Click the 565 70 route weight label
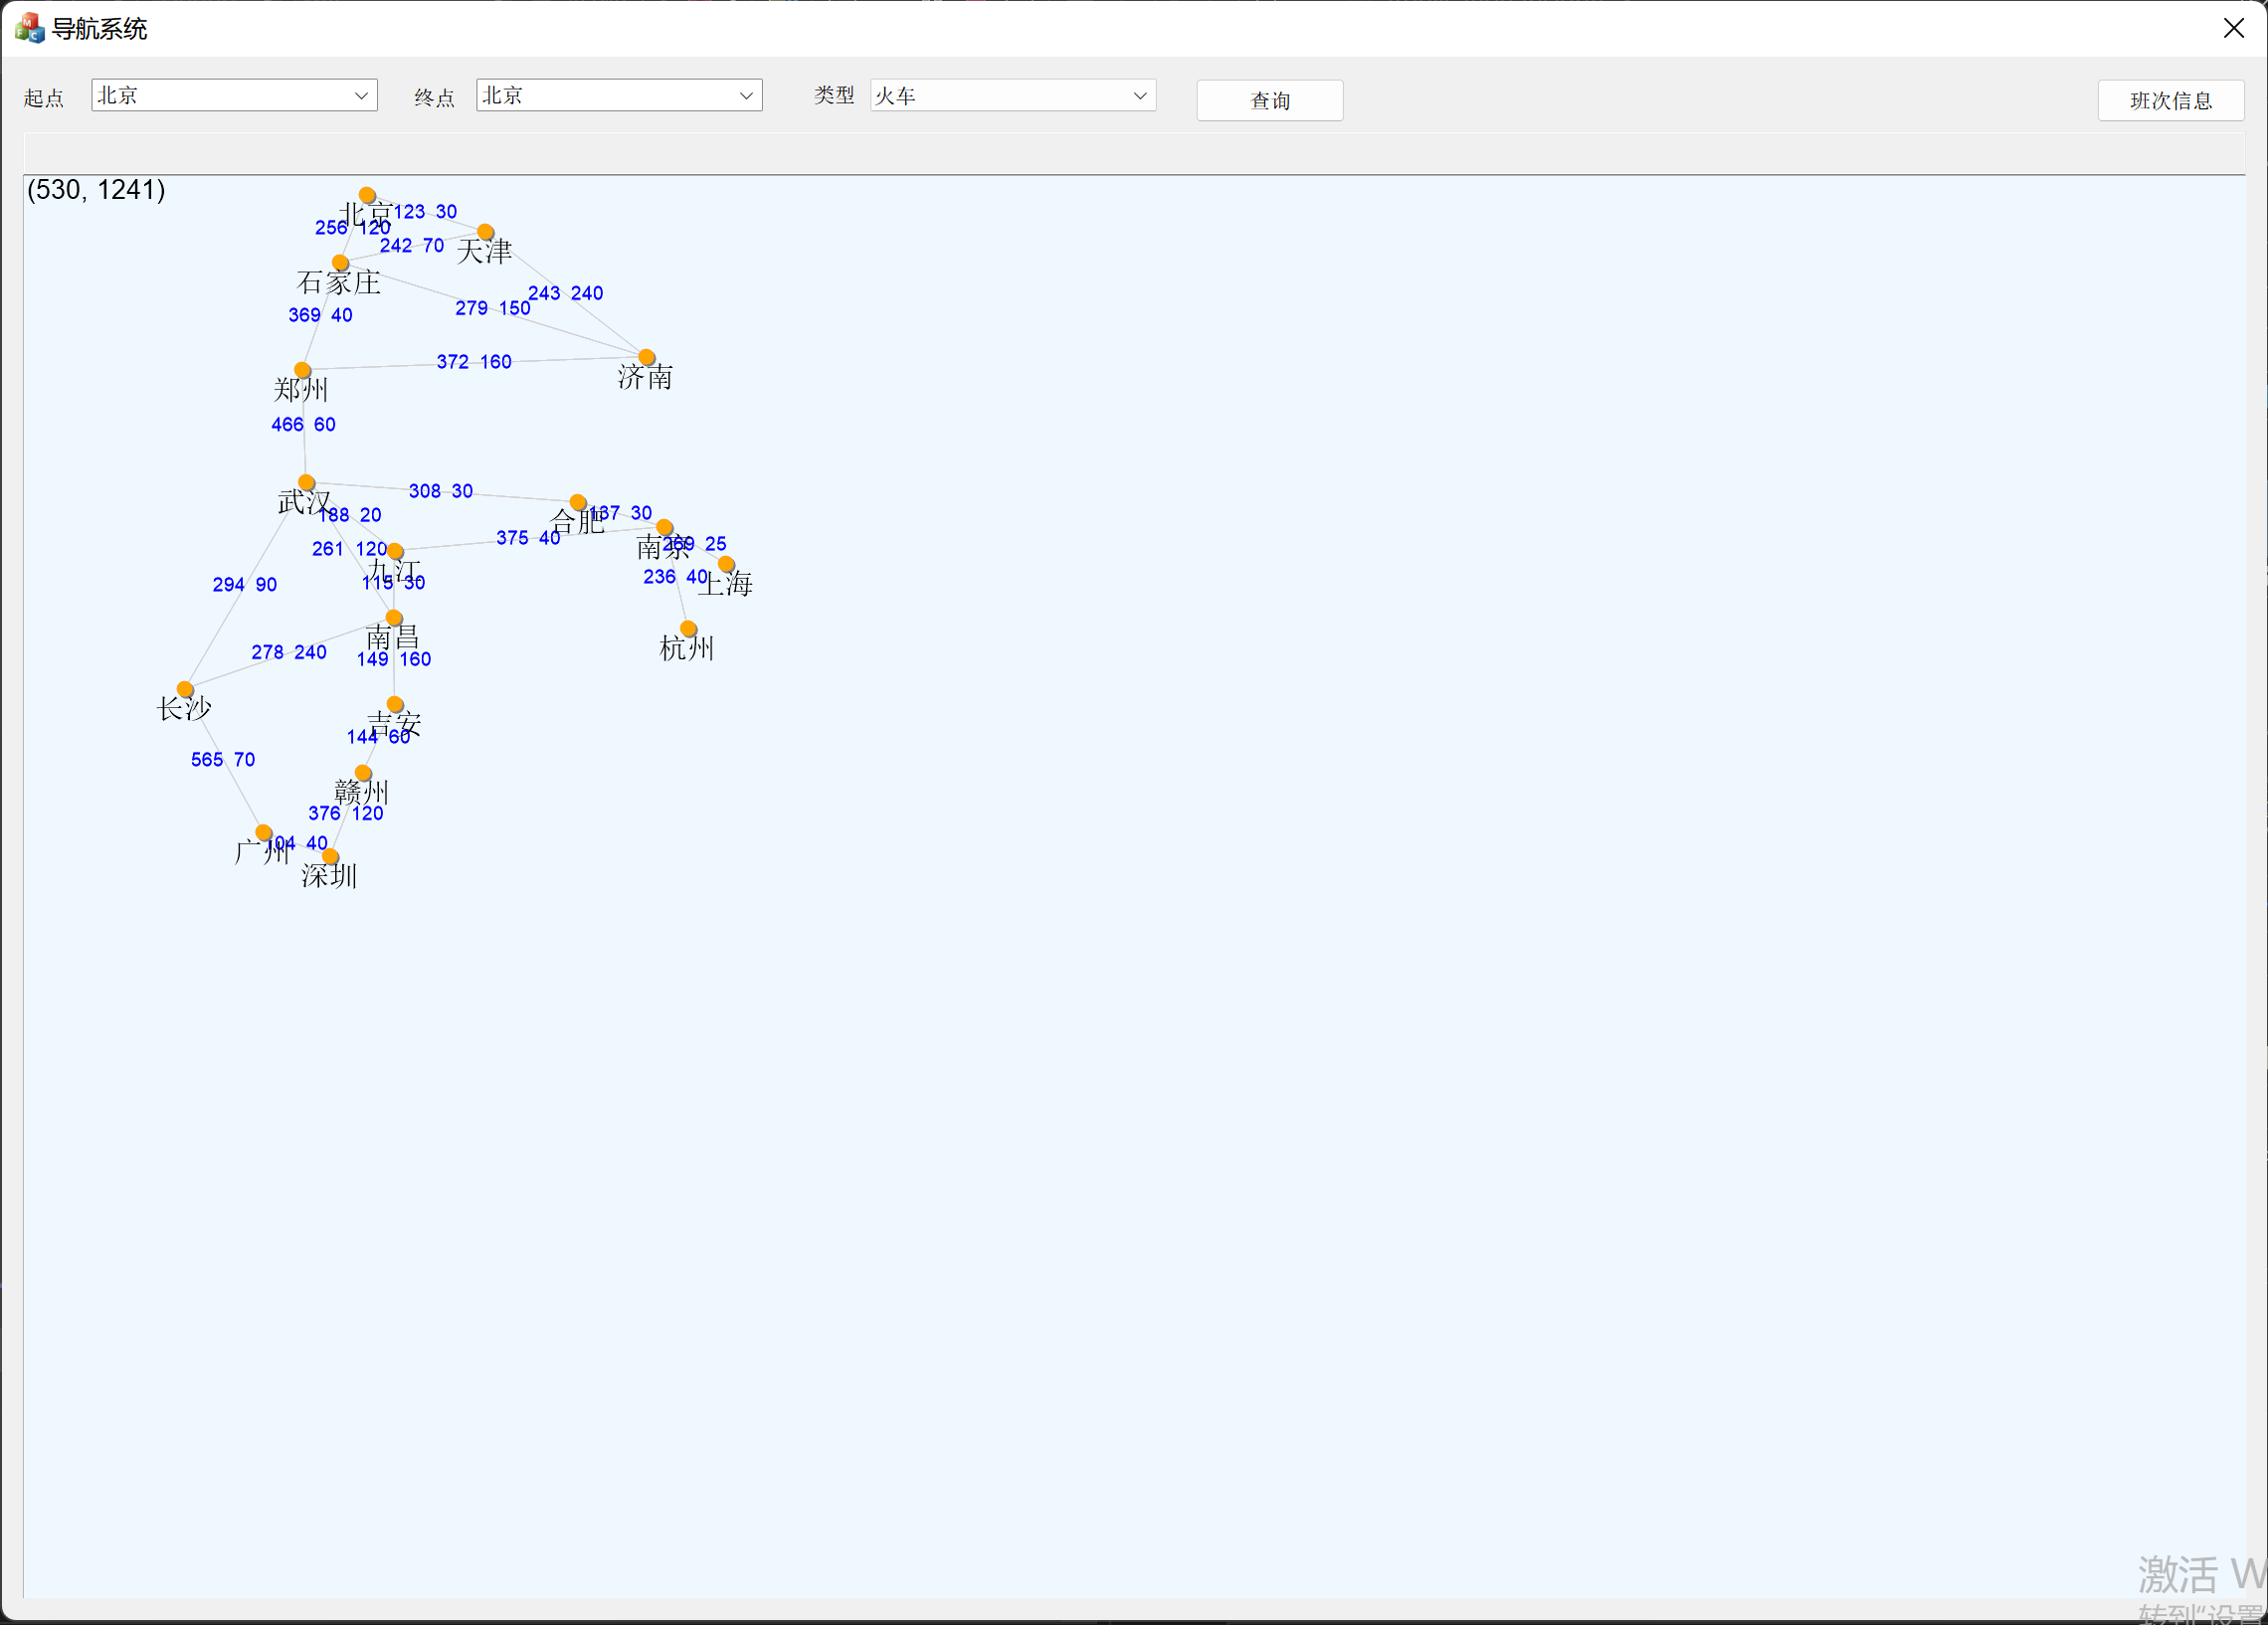This screenshot has width=2268, height=1625. click(223, 760)
